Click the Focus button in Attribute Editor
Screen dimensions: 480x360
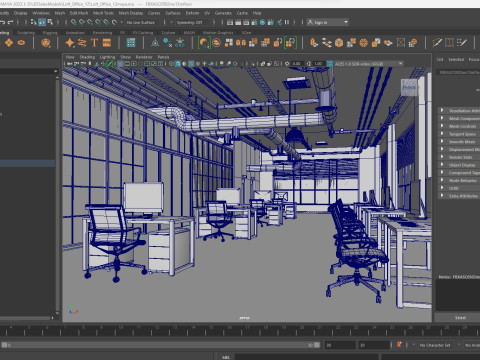coord(474,59)
